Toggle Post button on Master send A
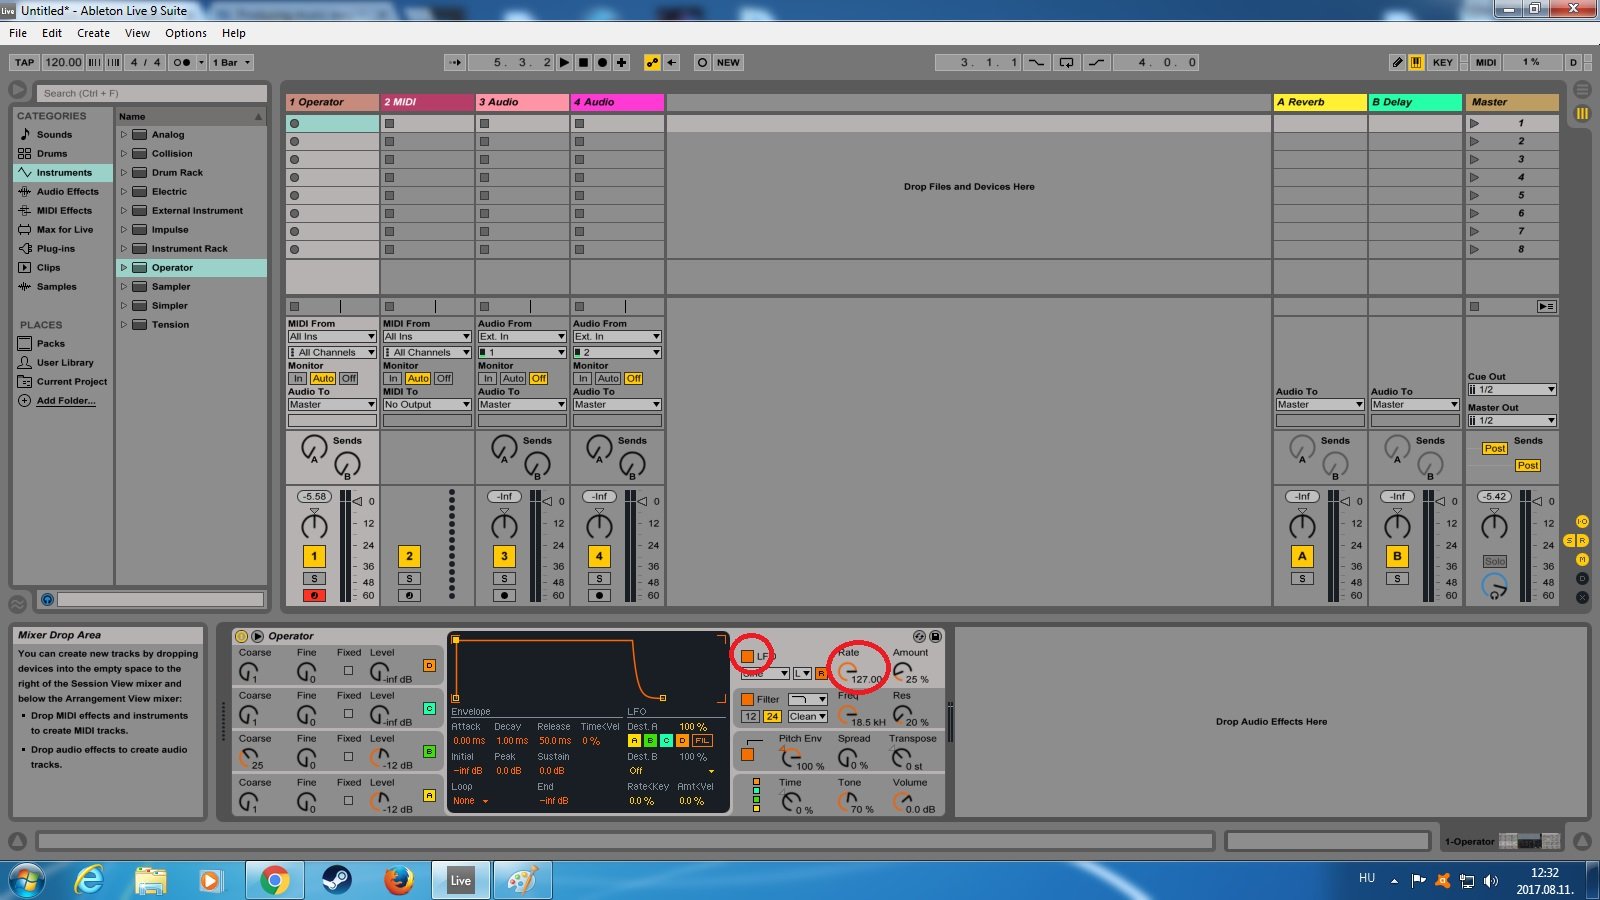 pyautogui.click(x=1495, y=448)
